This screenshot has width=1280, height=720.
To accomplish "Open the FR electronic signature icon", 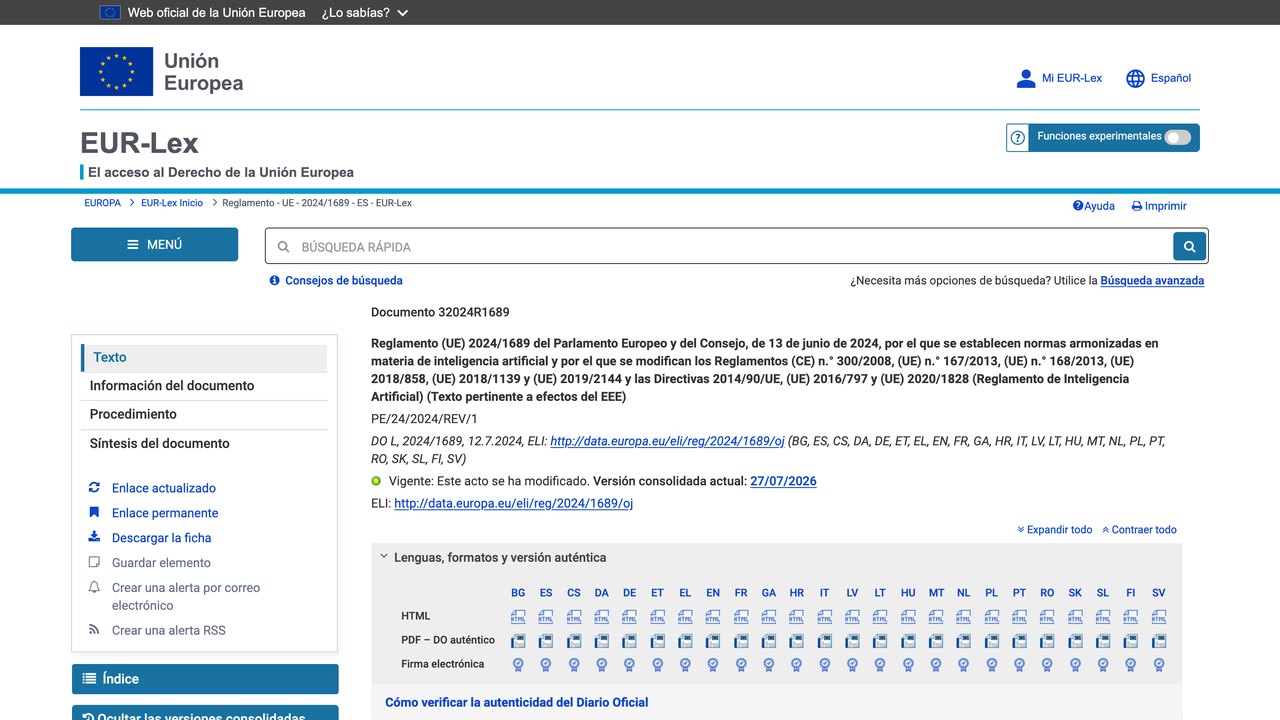I will click(741, 664).
